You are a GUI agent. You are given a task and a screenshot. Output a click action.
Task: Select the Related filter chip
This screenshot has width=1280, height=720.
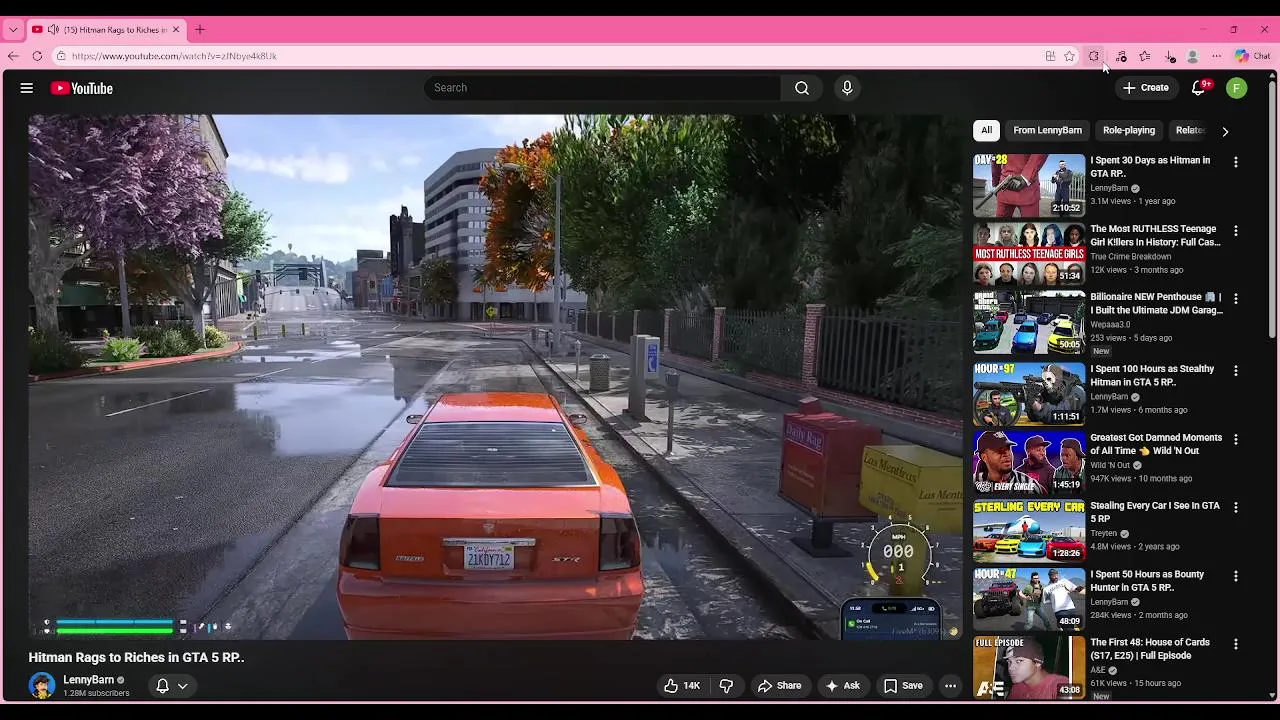tap(1190, 130)
